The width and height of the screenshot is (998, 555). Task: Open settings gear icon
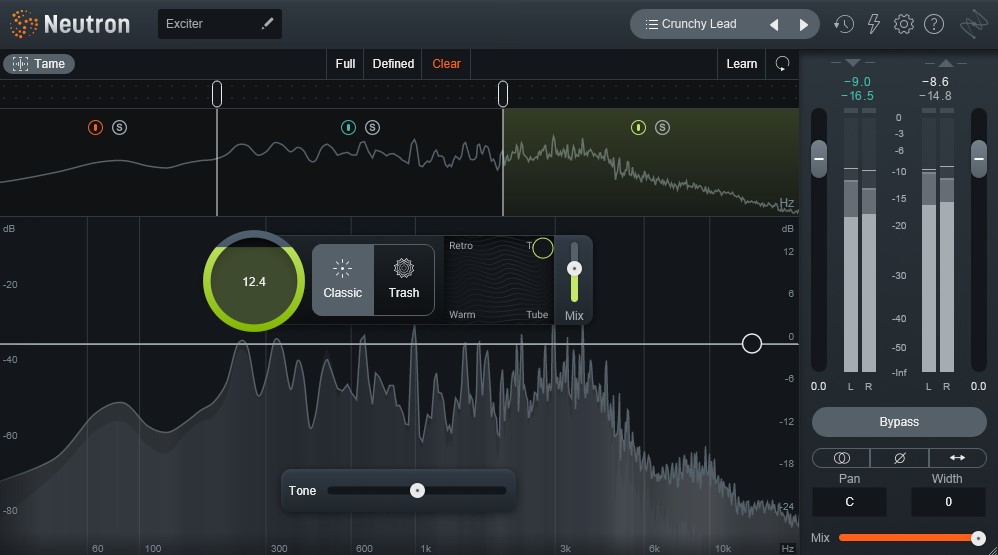(x=903, y=24)
